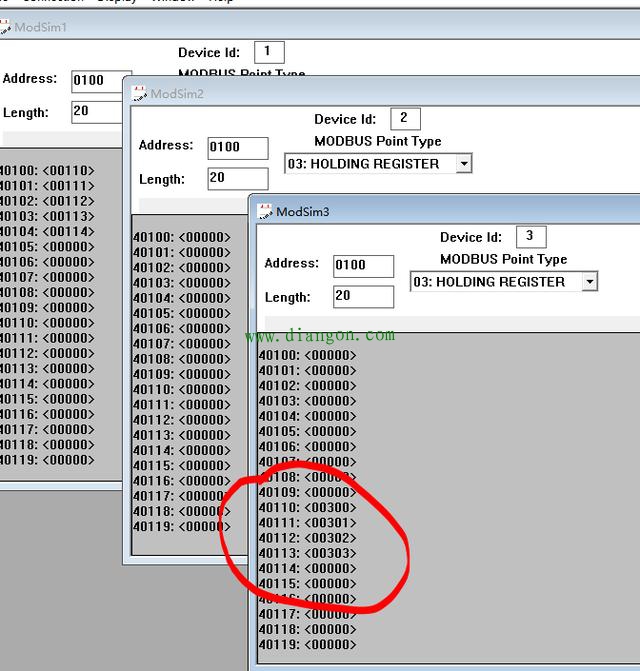Image resolution: width=640 pixels, height=671 pixels.
Task: Click the Length field in ModSim3
Action: [363, 296]
